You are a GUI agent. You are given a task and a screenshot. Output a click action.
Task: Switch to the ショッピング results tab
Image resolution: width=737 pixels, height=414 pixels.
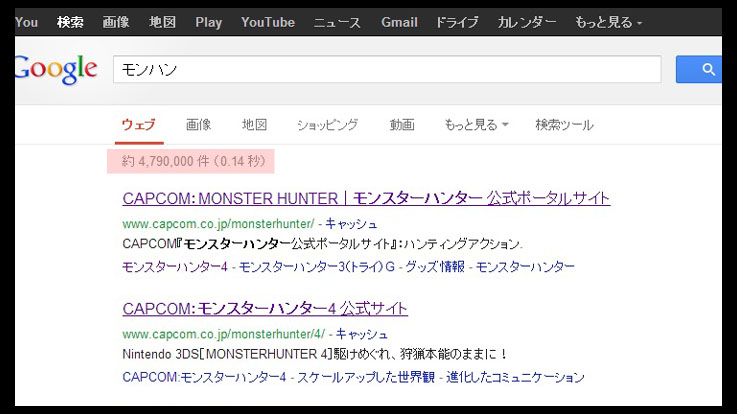328,125
